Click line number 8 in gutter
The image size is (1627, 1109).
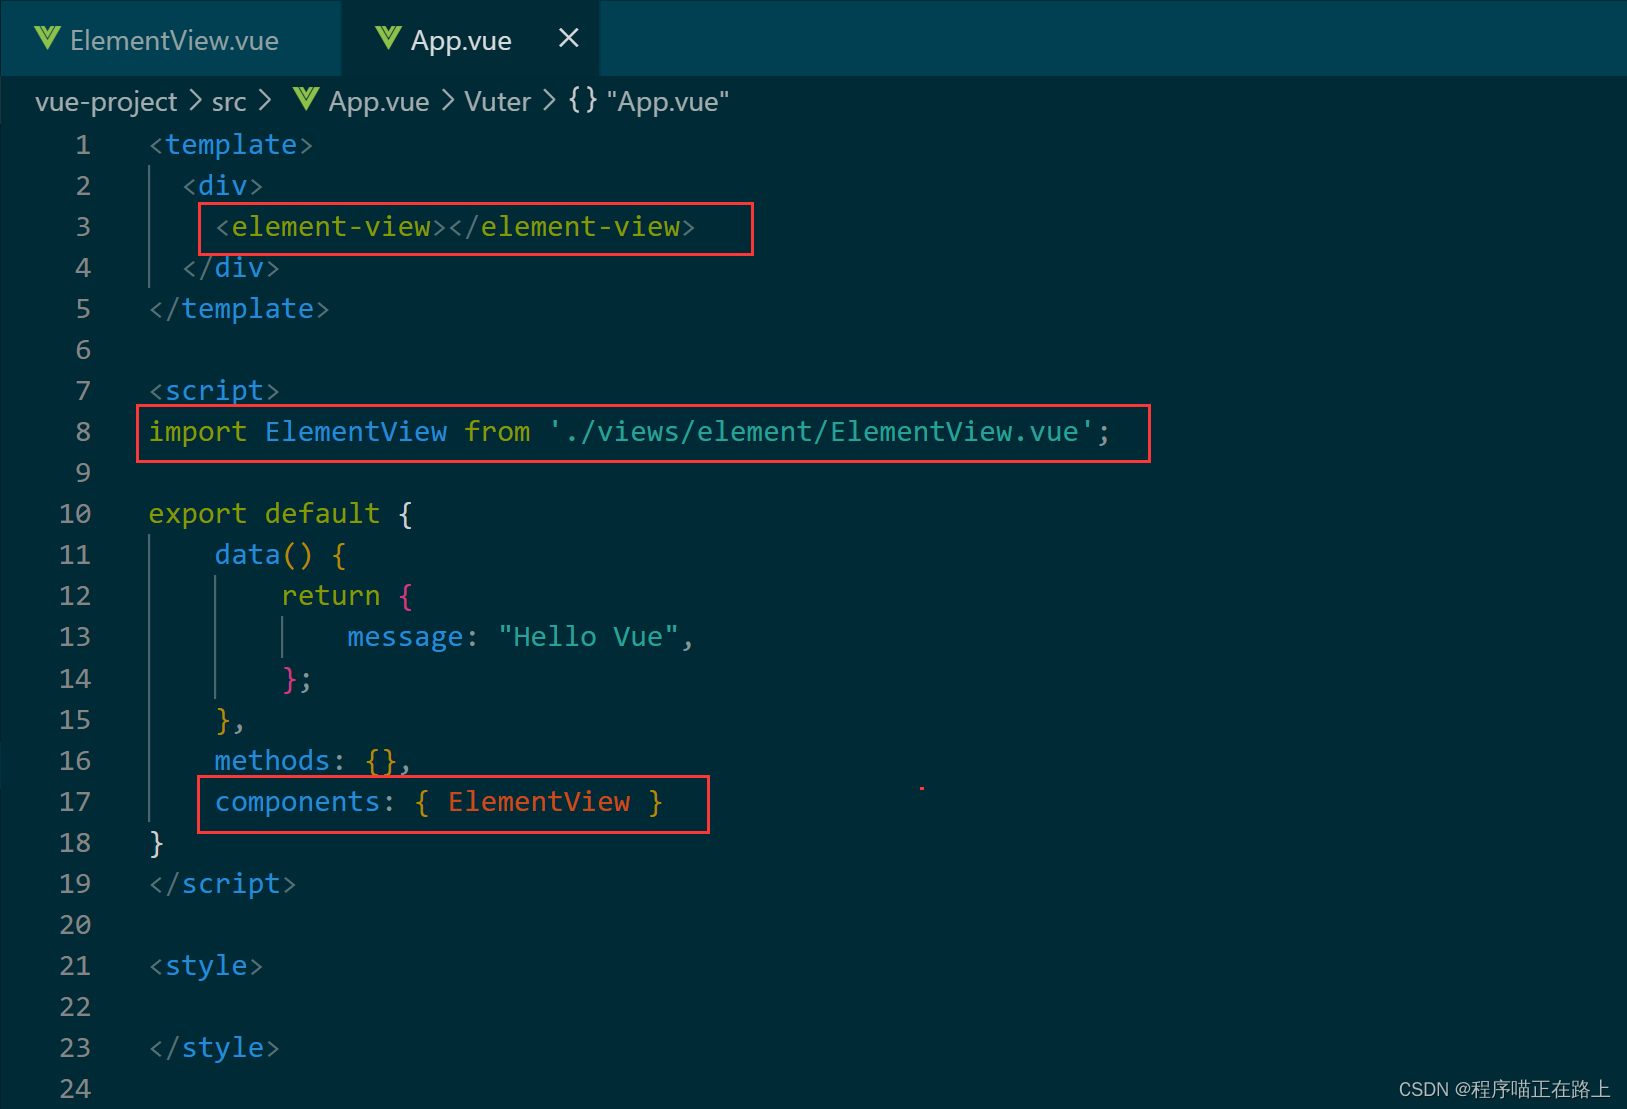pos(83,432)
